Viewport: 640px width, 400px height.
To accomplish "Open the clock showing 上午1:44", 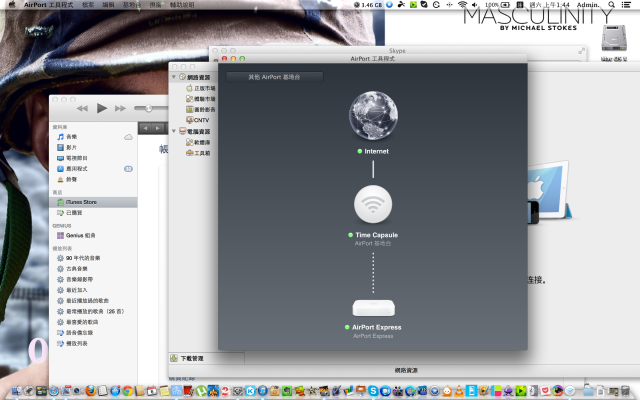I will (x=549, y=5).
